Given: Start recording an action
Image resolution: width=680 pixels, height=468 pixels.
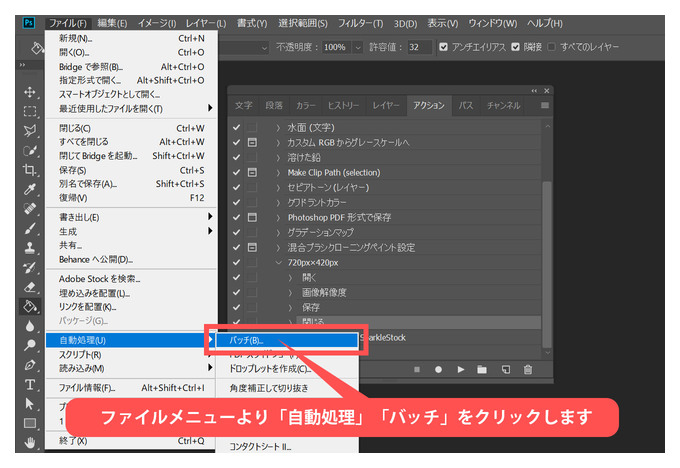Looking at the screenshot, I should click(438, 370).
